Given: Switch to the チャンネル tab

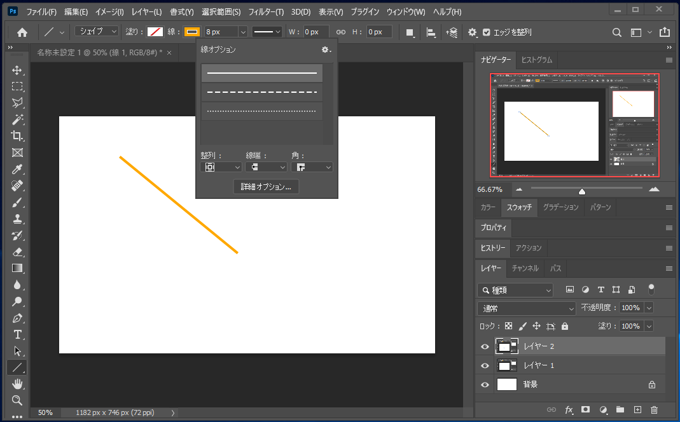Looking at the screenshot, I should tap(525, 268).
